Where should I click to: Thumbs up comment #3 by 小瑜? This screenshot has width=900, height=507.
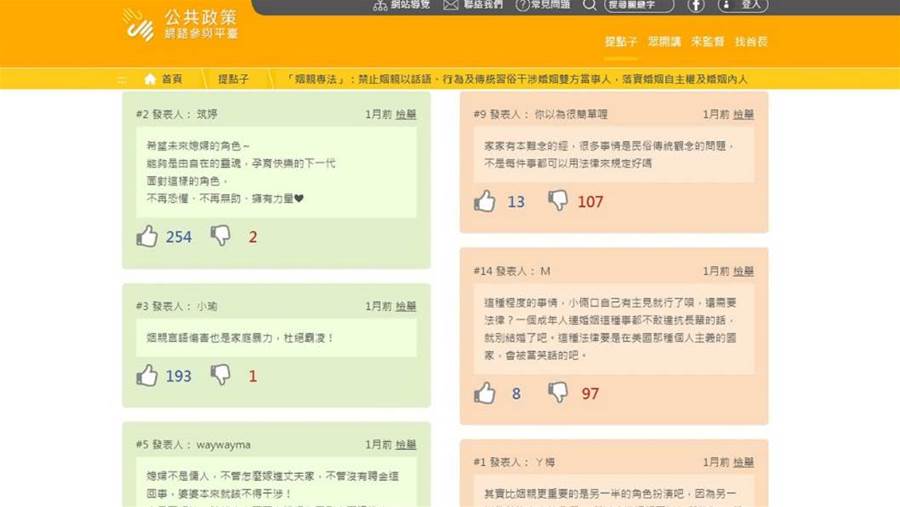coord(147,375)
